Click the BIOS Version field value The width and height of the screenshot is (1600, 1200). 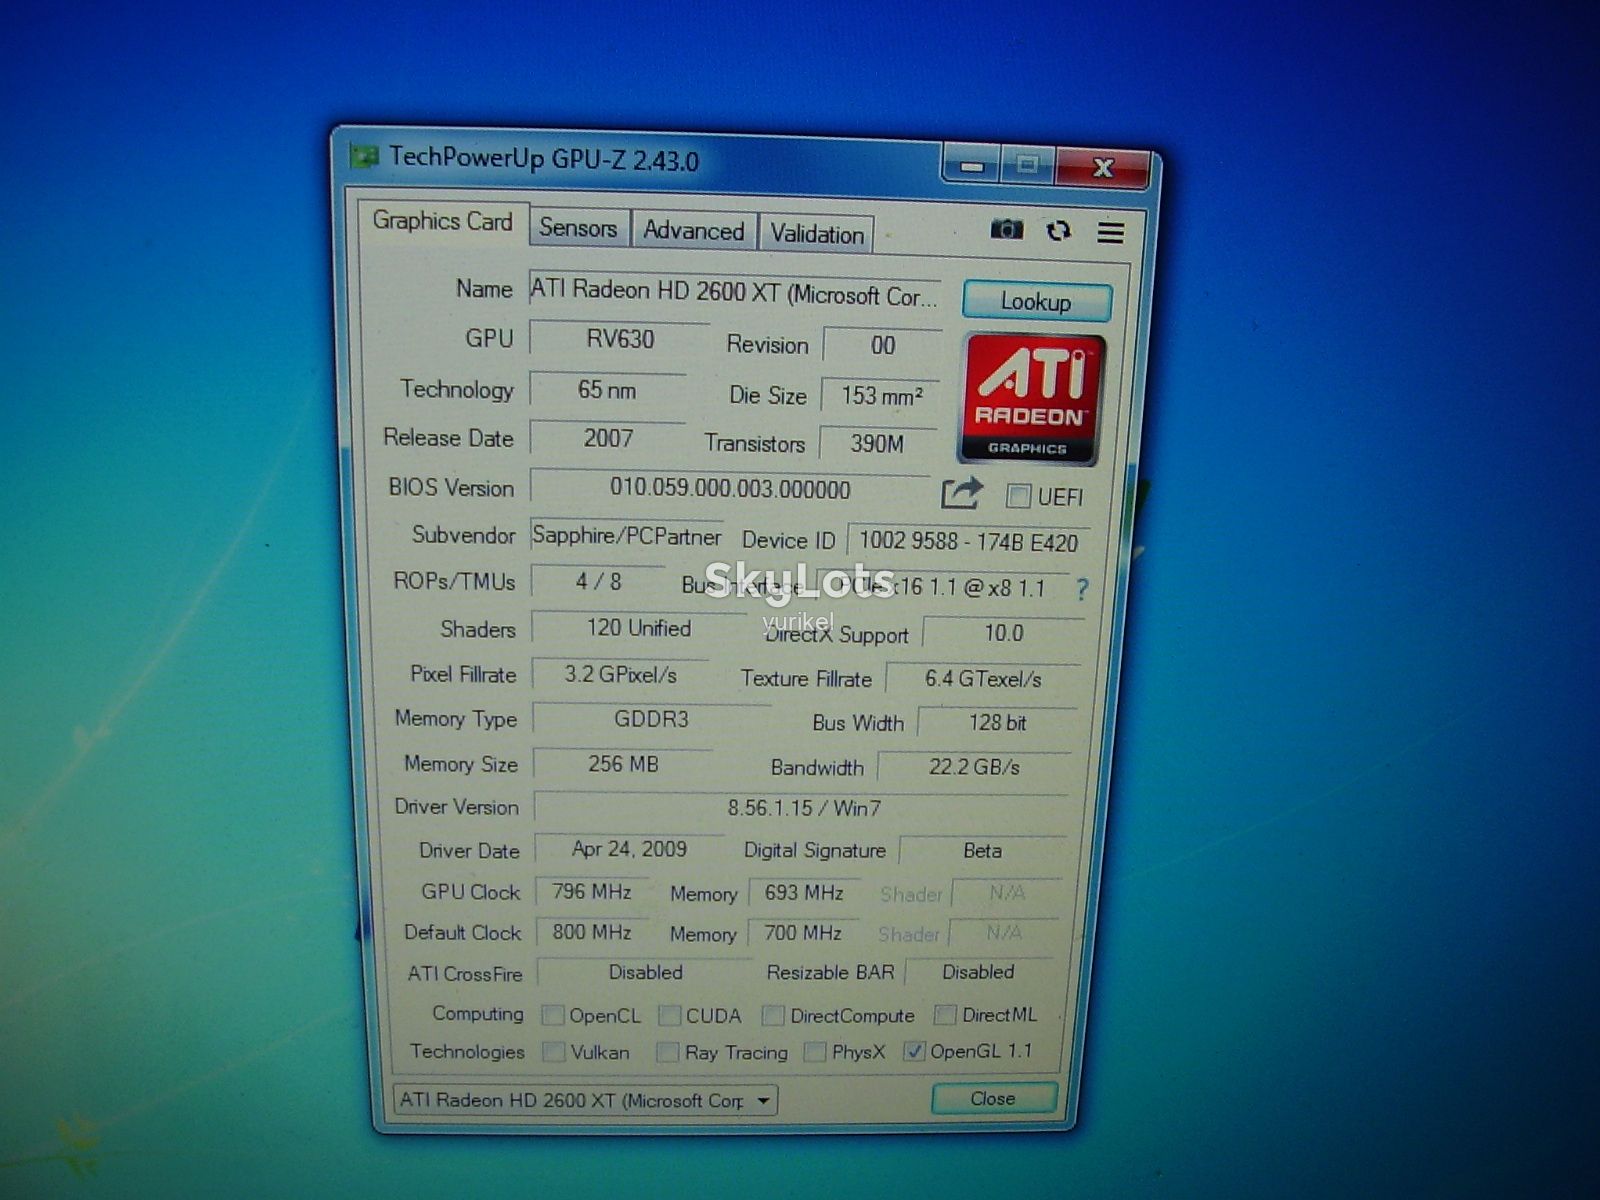pyautogui.click(x=730, y=489)
